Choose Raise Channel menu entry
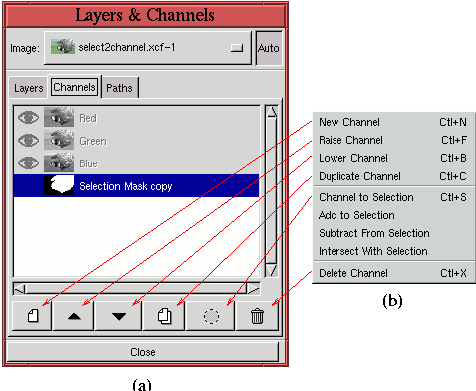476x391 pixels. 393,140
